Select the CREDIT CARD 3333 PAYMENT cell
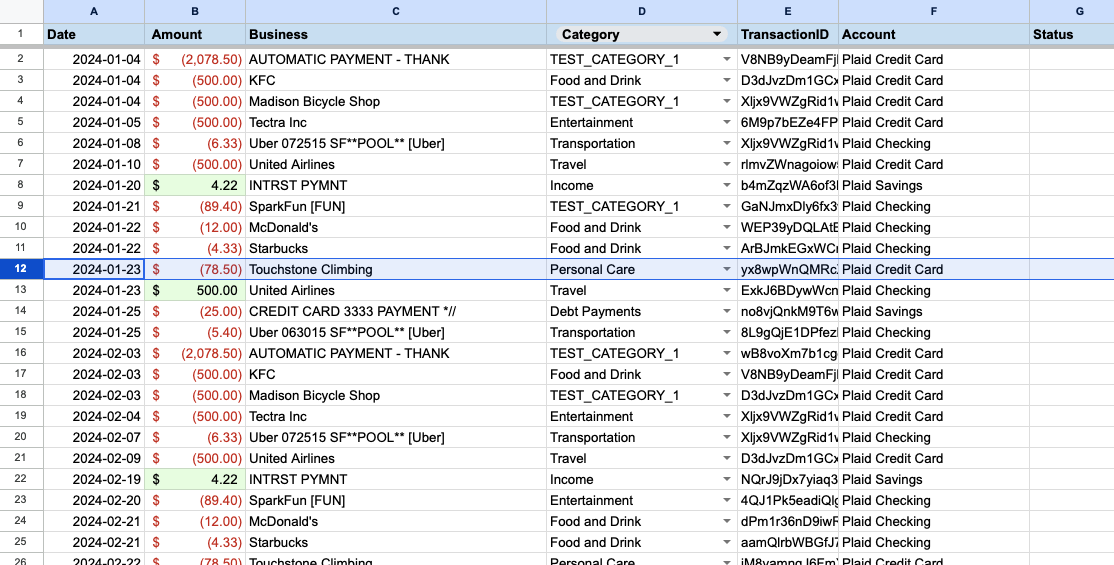Screen dimensions: 1114x565 click(395, 312)
